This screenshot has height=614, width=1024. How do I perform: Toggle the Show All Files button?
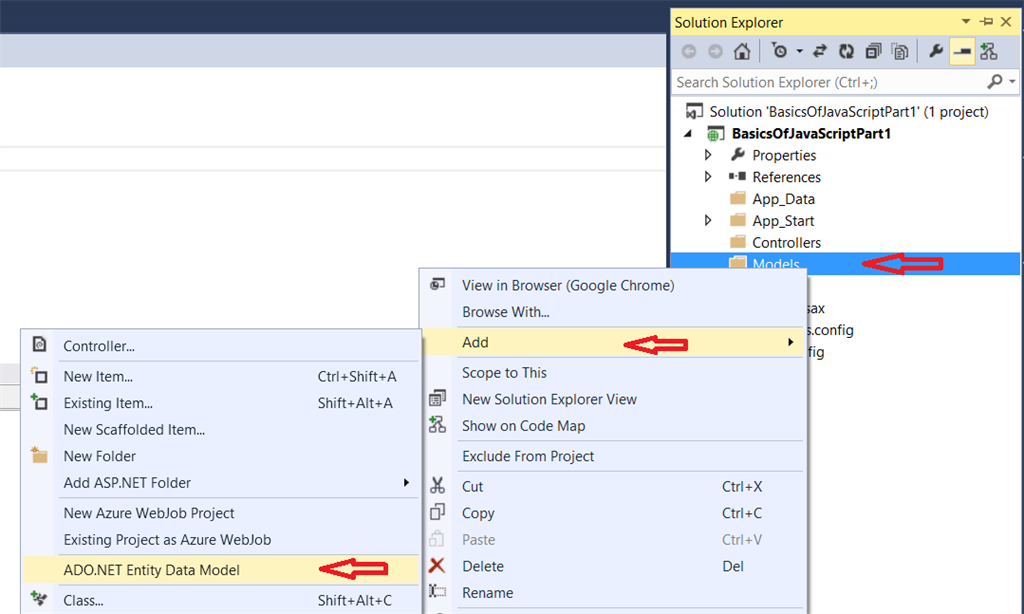click(x=899, y=51)
